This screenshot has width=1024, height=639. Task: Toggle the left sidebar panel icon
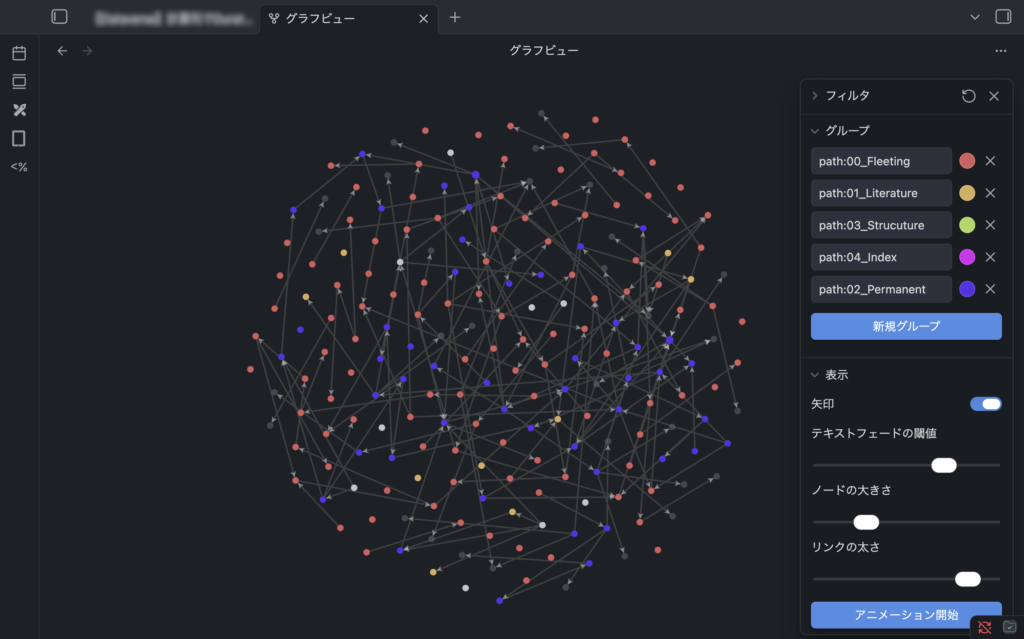point(60,17)
